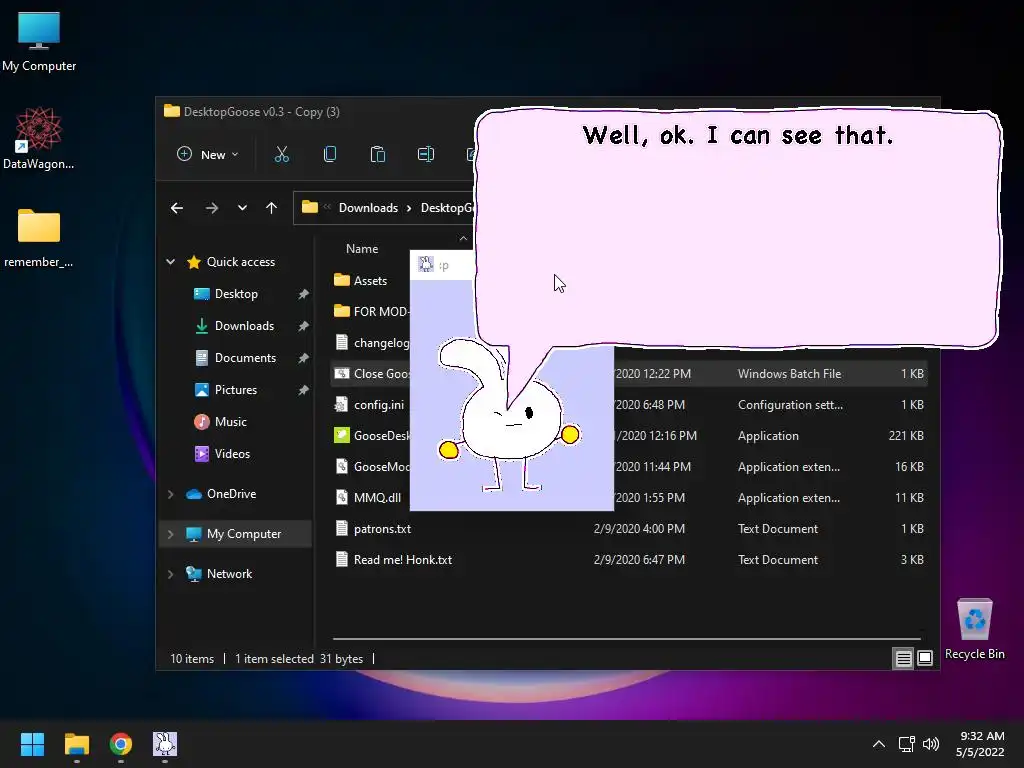Open File Explorer from the taskbar
The image size is (1024, 768).
point(76,744)
